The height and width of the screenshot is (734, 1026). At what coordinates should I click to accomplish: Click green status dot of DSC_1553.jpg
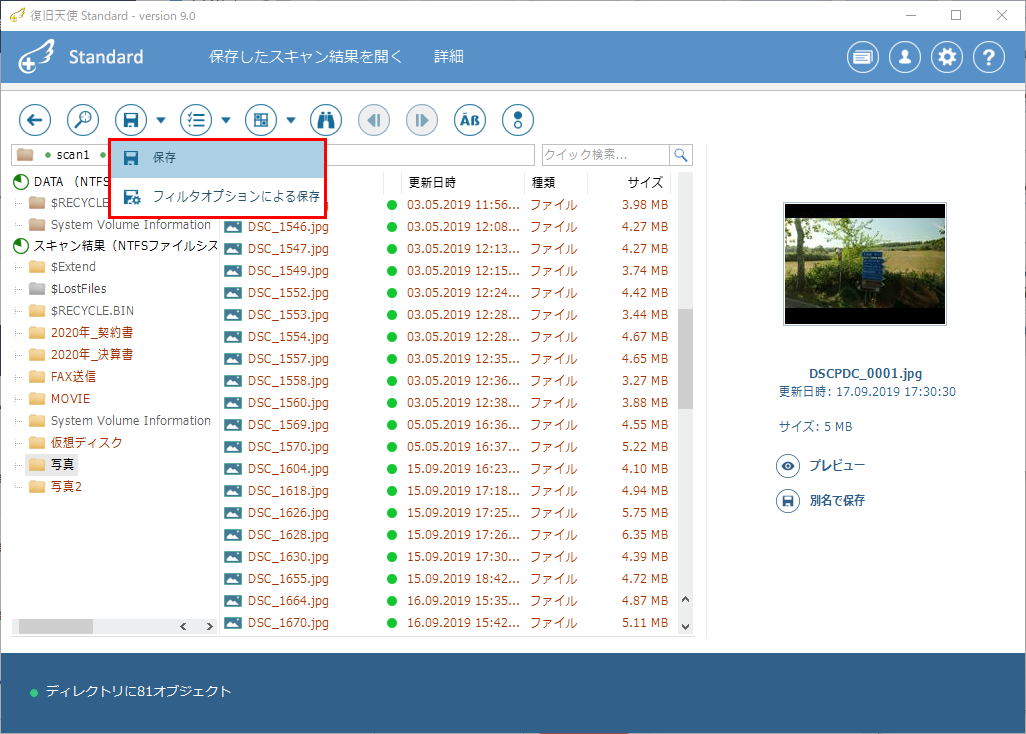392,315
